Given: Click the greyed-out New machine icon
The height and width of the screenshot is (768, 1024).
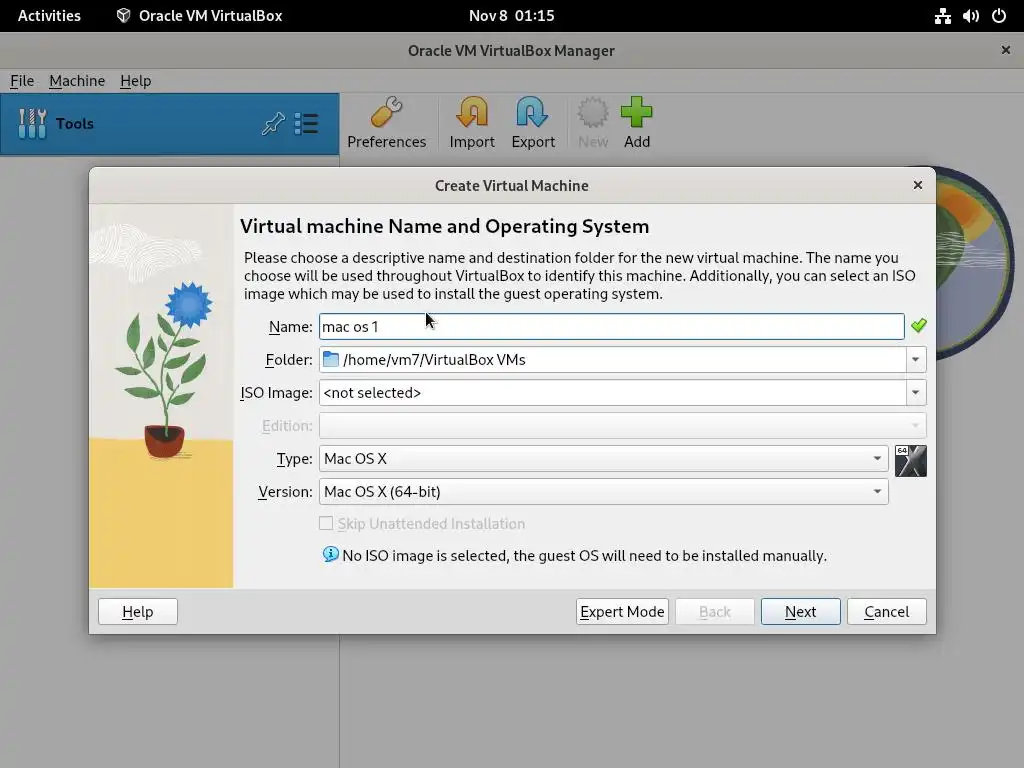Looking at the screenshot, I should tap(592, 113).
